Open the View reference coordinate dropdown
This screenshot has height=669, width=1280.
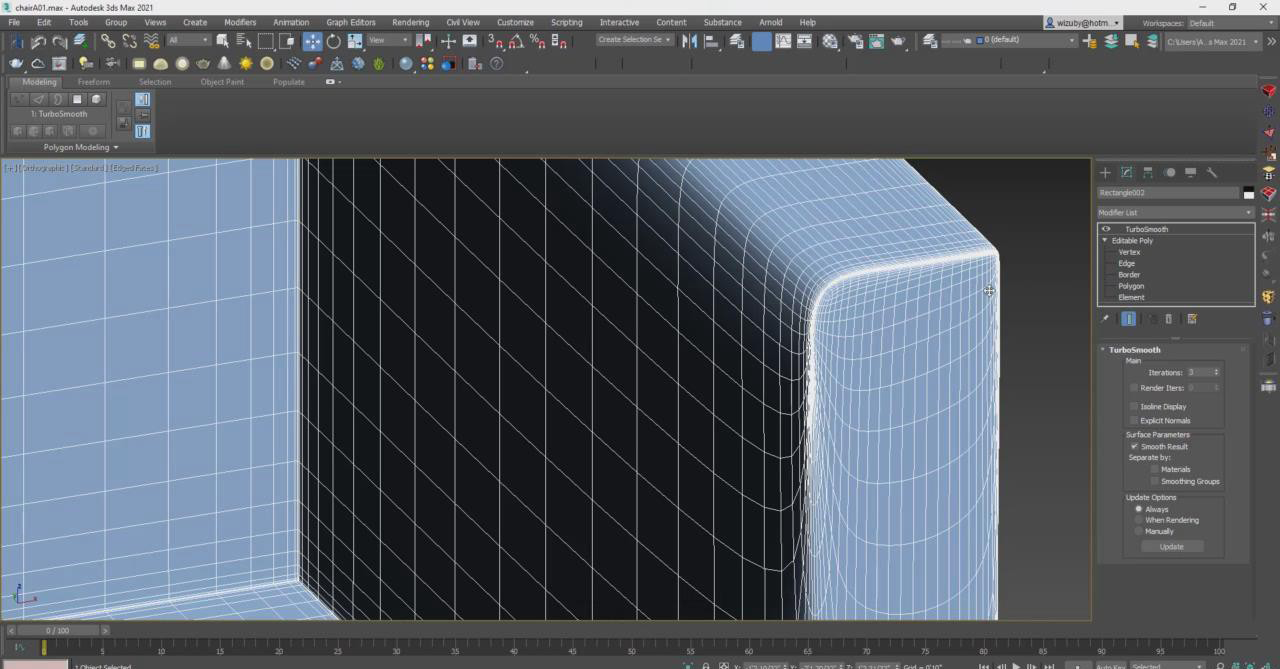point(388,41)
